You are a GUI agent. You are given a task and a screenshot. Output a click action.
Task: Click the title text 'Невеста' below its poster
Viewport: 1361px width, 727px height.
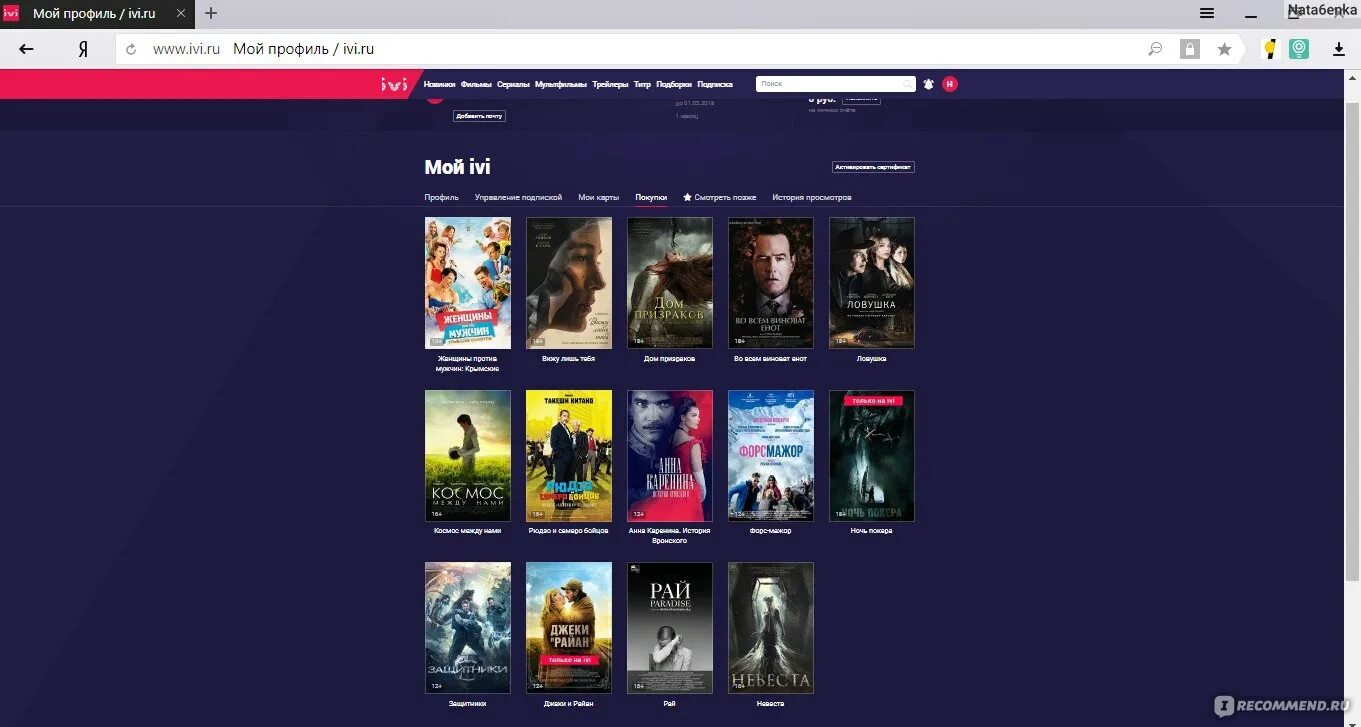tap(770, 704)
